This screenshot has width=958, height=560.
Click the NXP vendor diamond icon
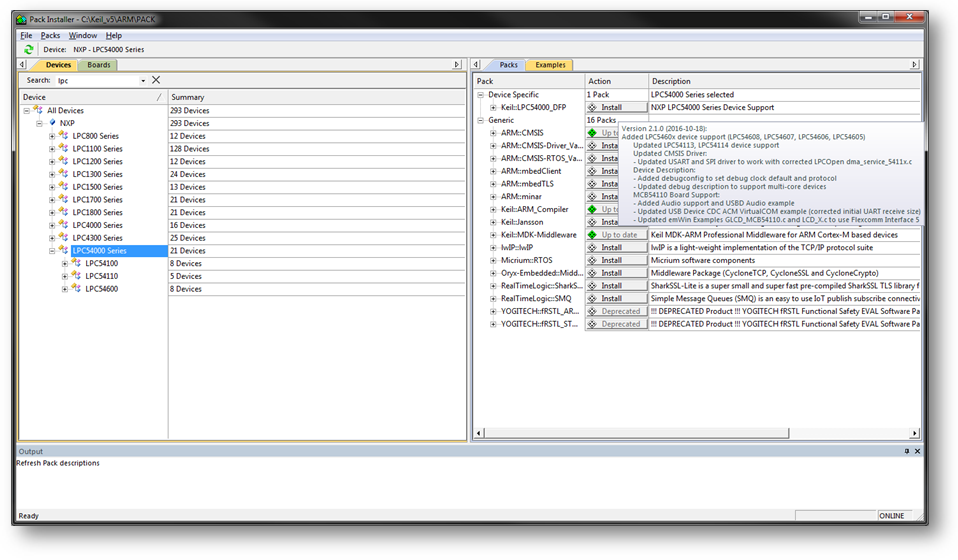click(x=53, y=123)
